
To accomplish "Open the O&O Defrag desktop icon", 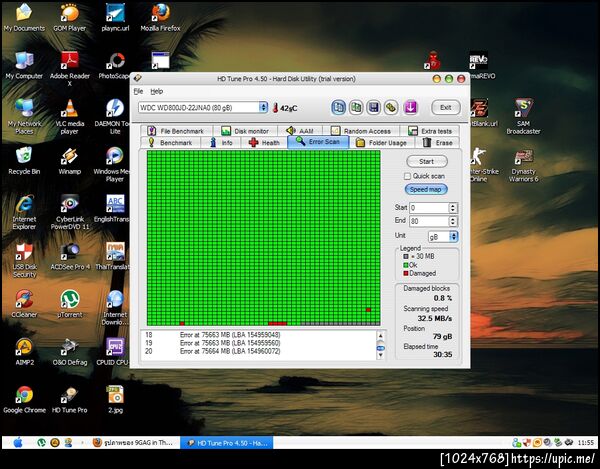I will pyautogui.click(x=70, y=352).
